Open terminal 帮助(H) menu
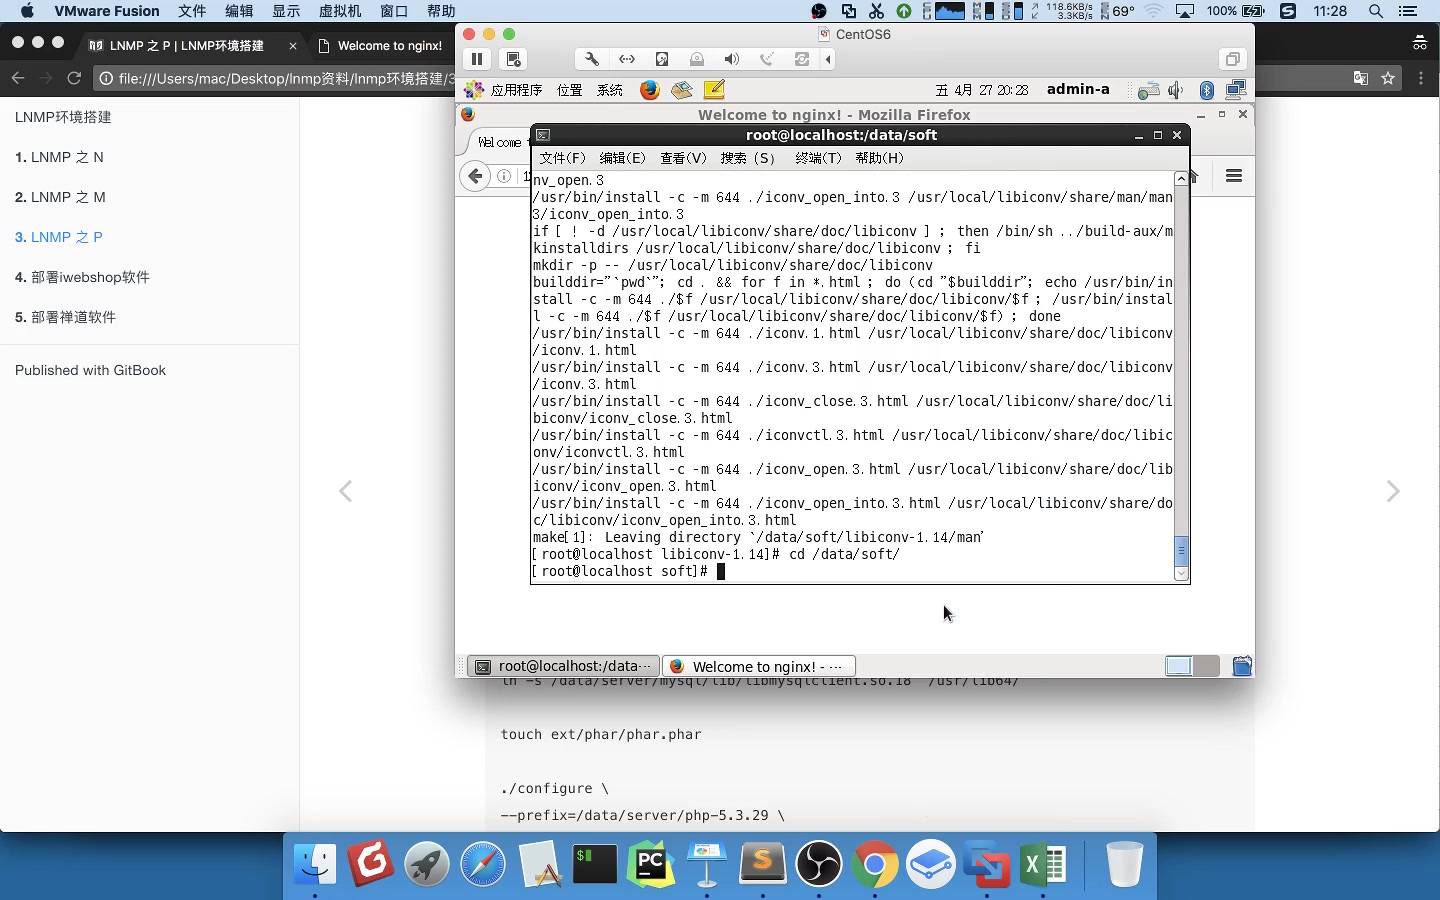This screenshot has height=900, width=1440. point(879,158)
